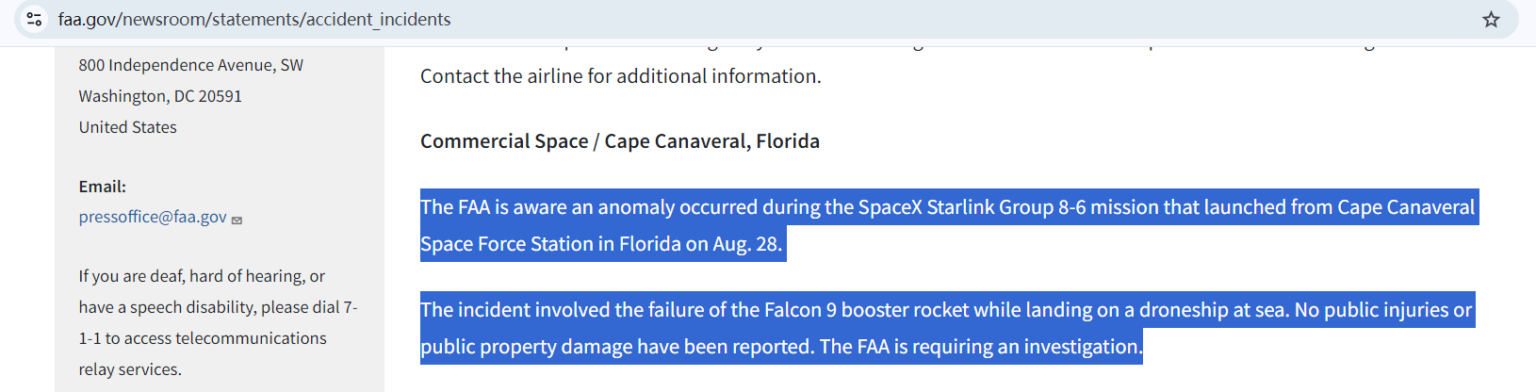Click the highlighted paragraph starting 'The FAA is aware'

[948, 226]
